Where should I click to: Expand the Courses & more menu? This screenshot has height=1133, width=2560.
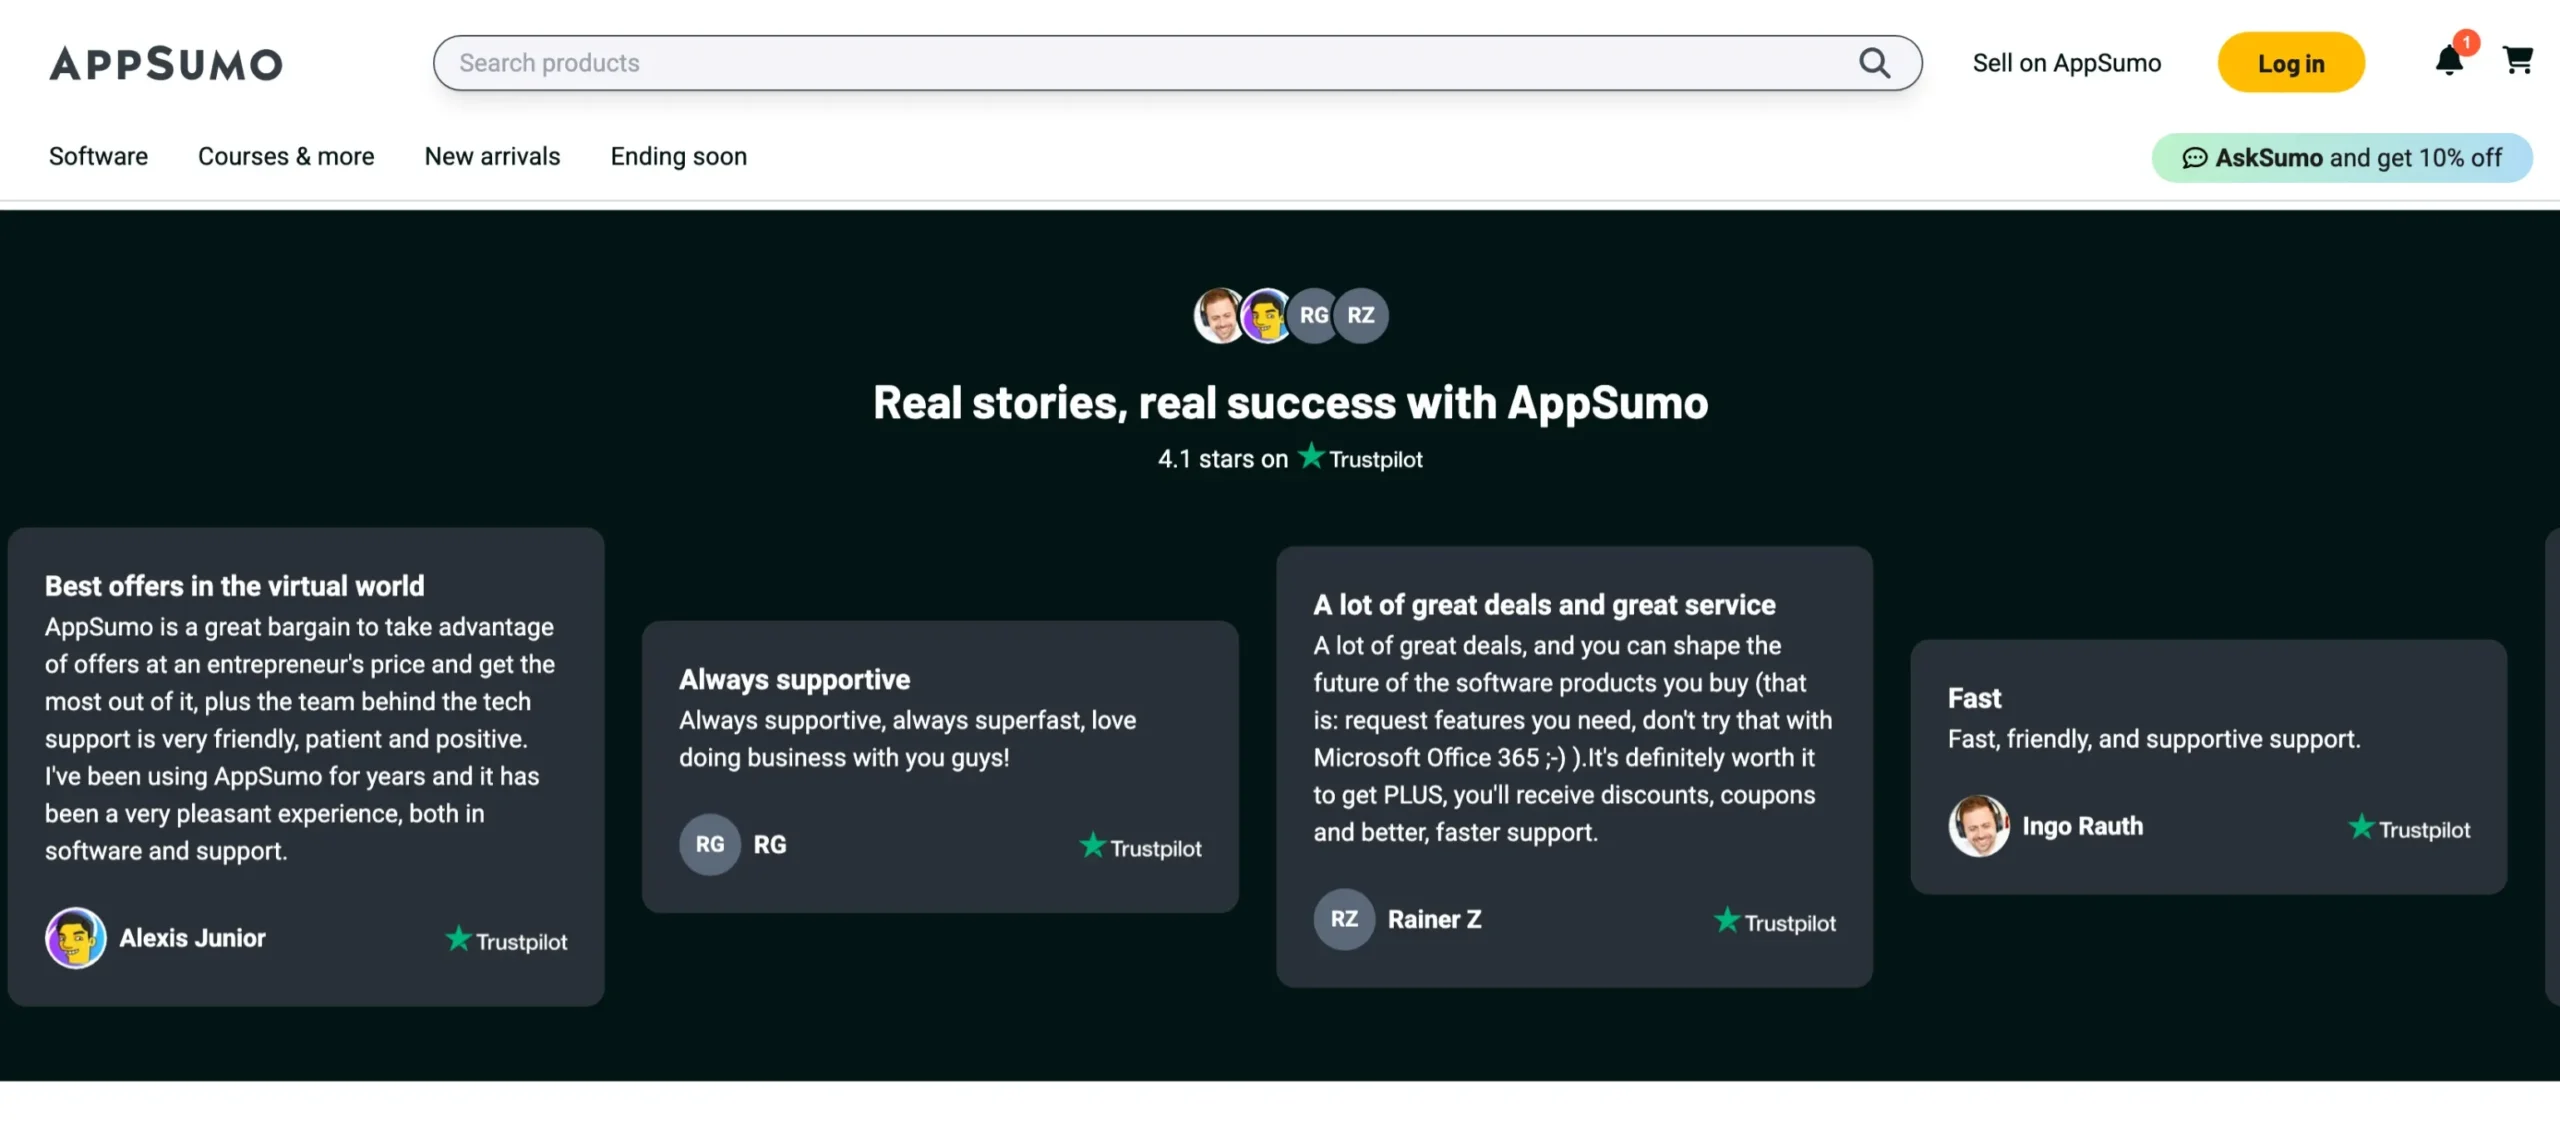286,156
